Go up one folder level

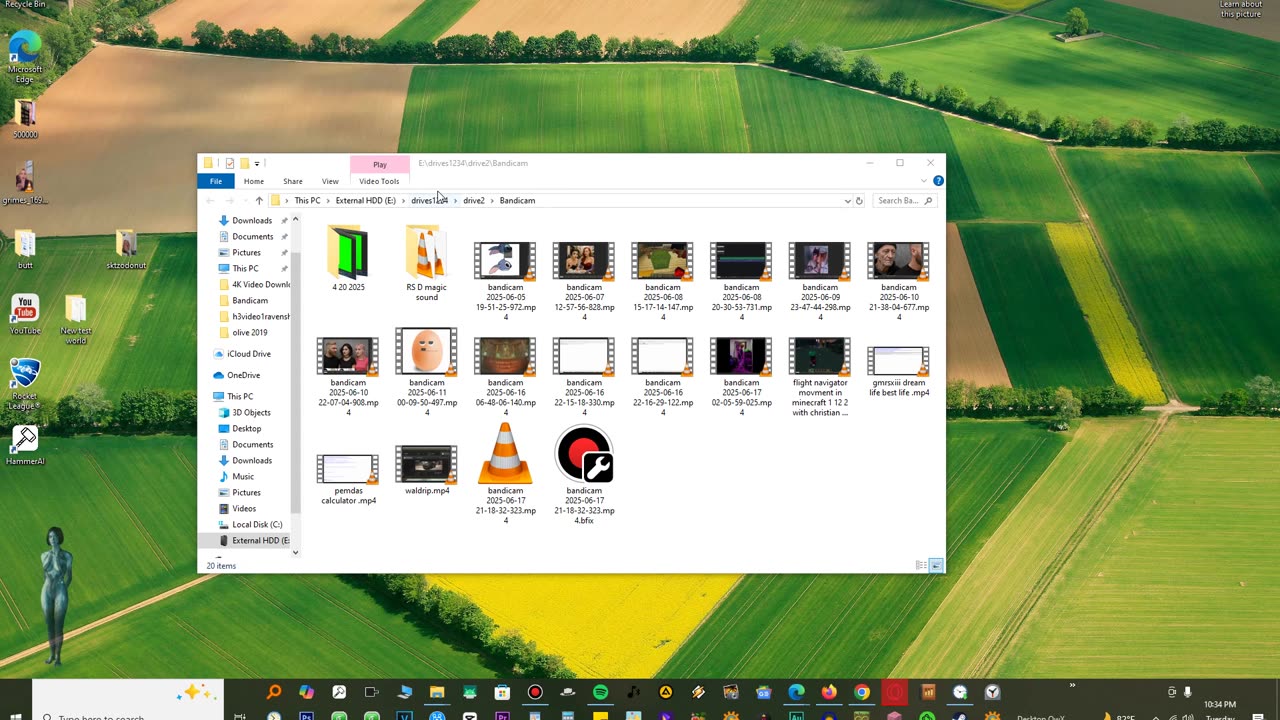point(259,201)
